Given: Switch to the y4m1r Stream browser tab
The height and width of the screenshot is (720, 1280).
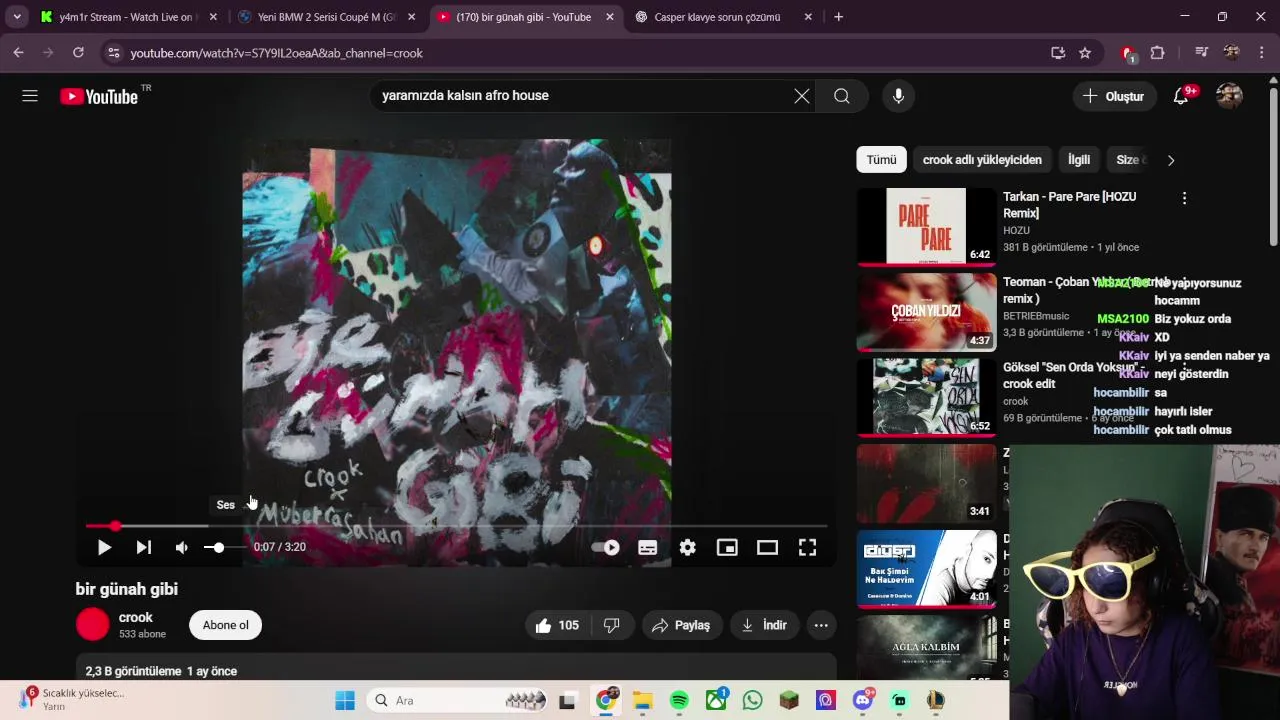Looking at the screenshot, I should (x=127, y=17).
